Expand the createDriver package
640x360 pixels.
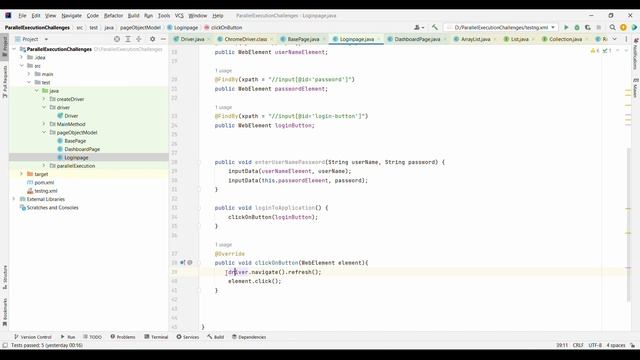44,99
